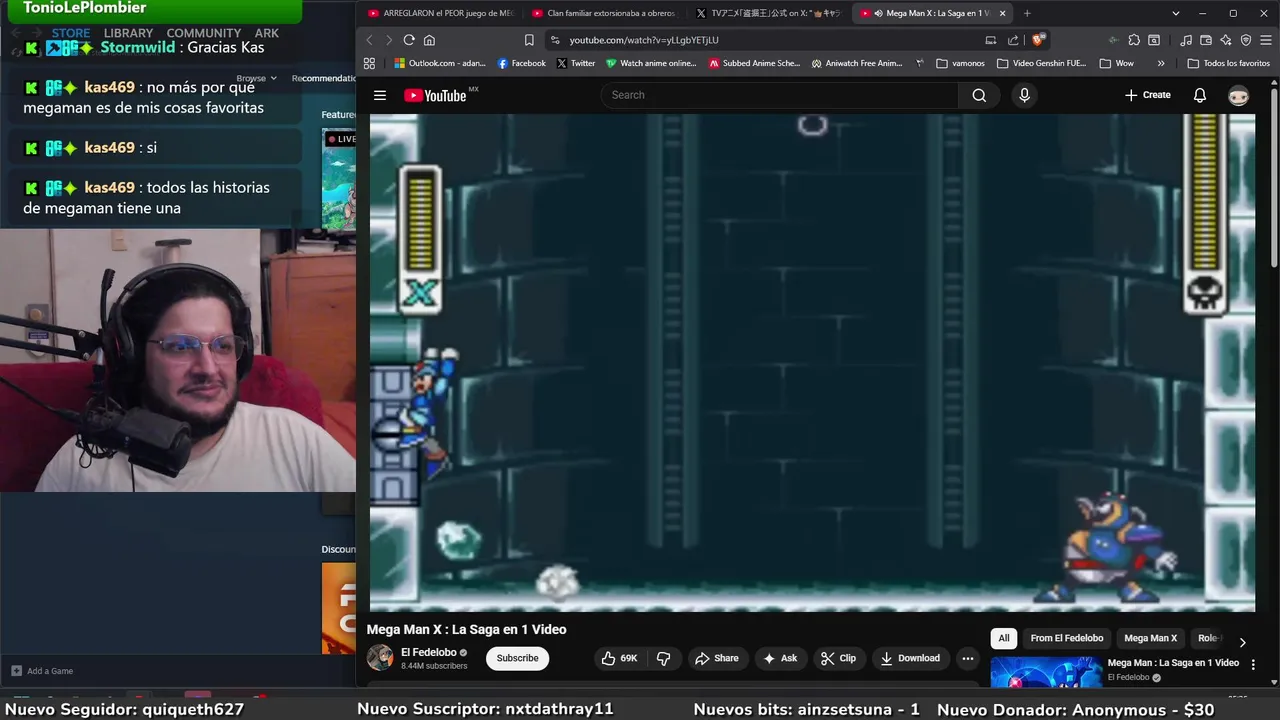
Task: Open the Facebook bookmark
Action: tap(522, 63)
